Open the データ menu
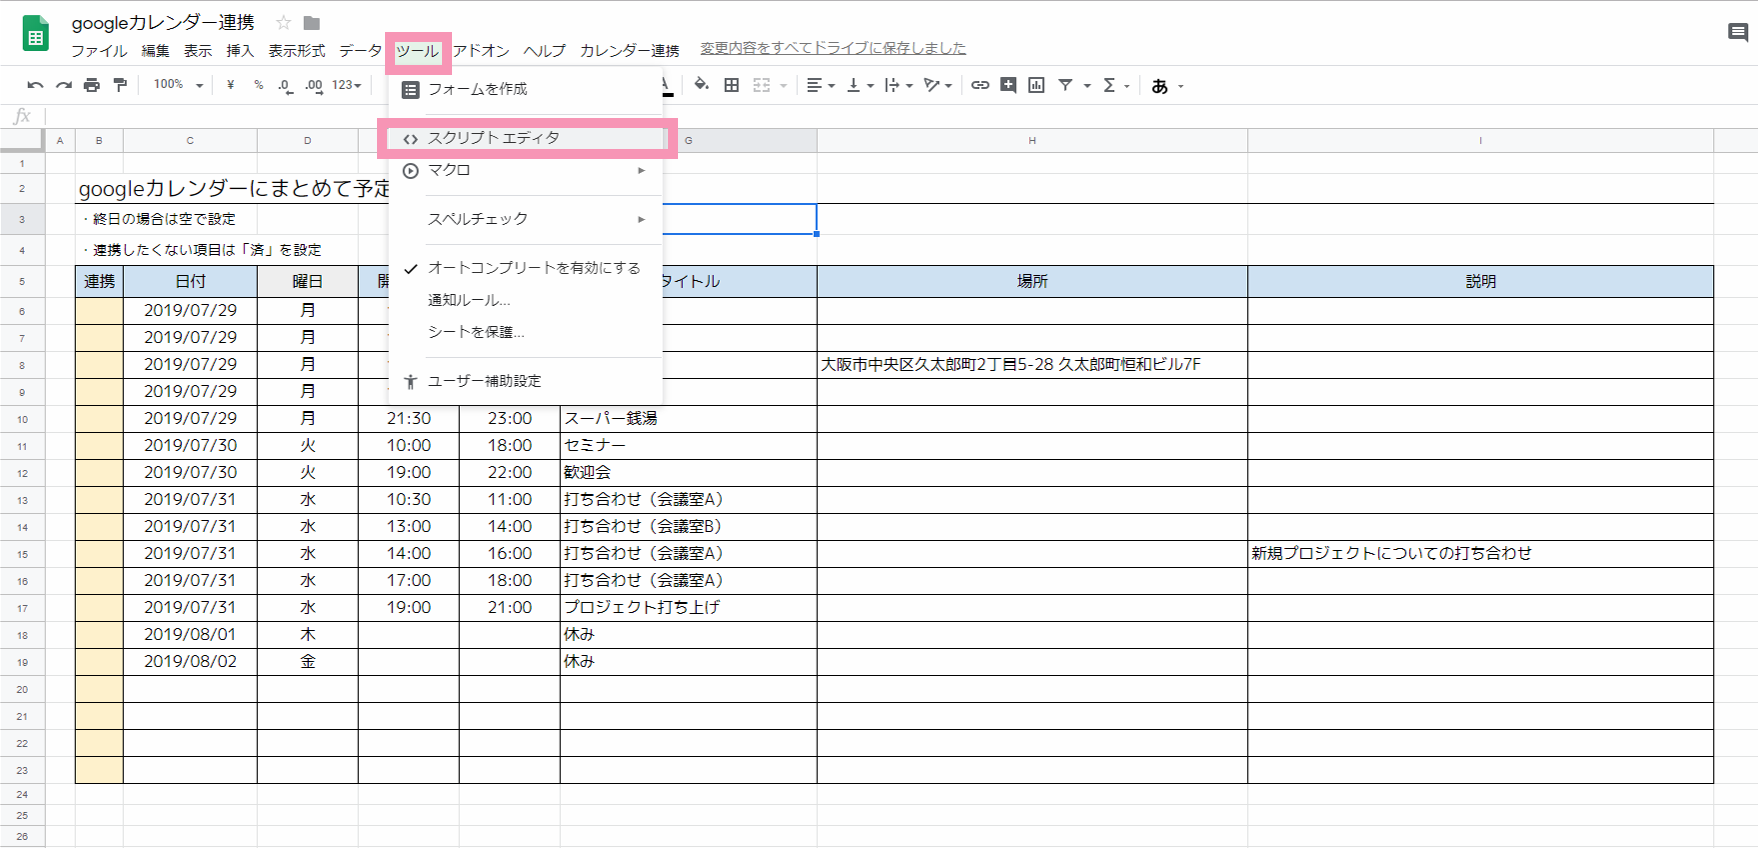1758x848 pixels. (x=360, y=51)
